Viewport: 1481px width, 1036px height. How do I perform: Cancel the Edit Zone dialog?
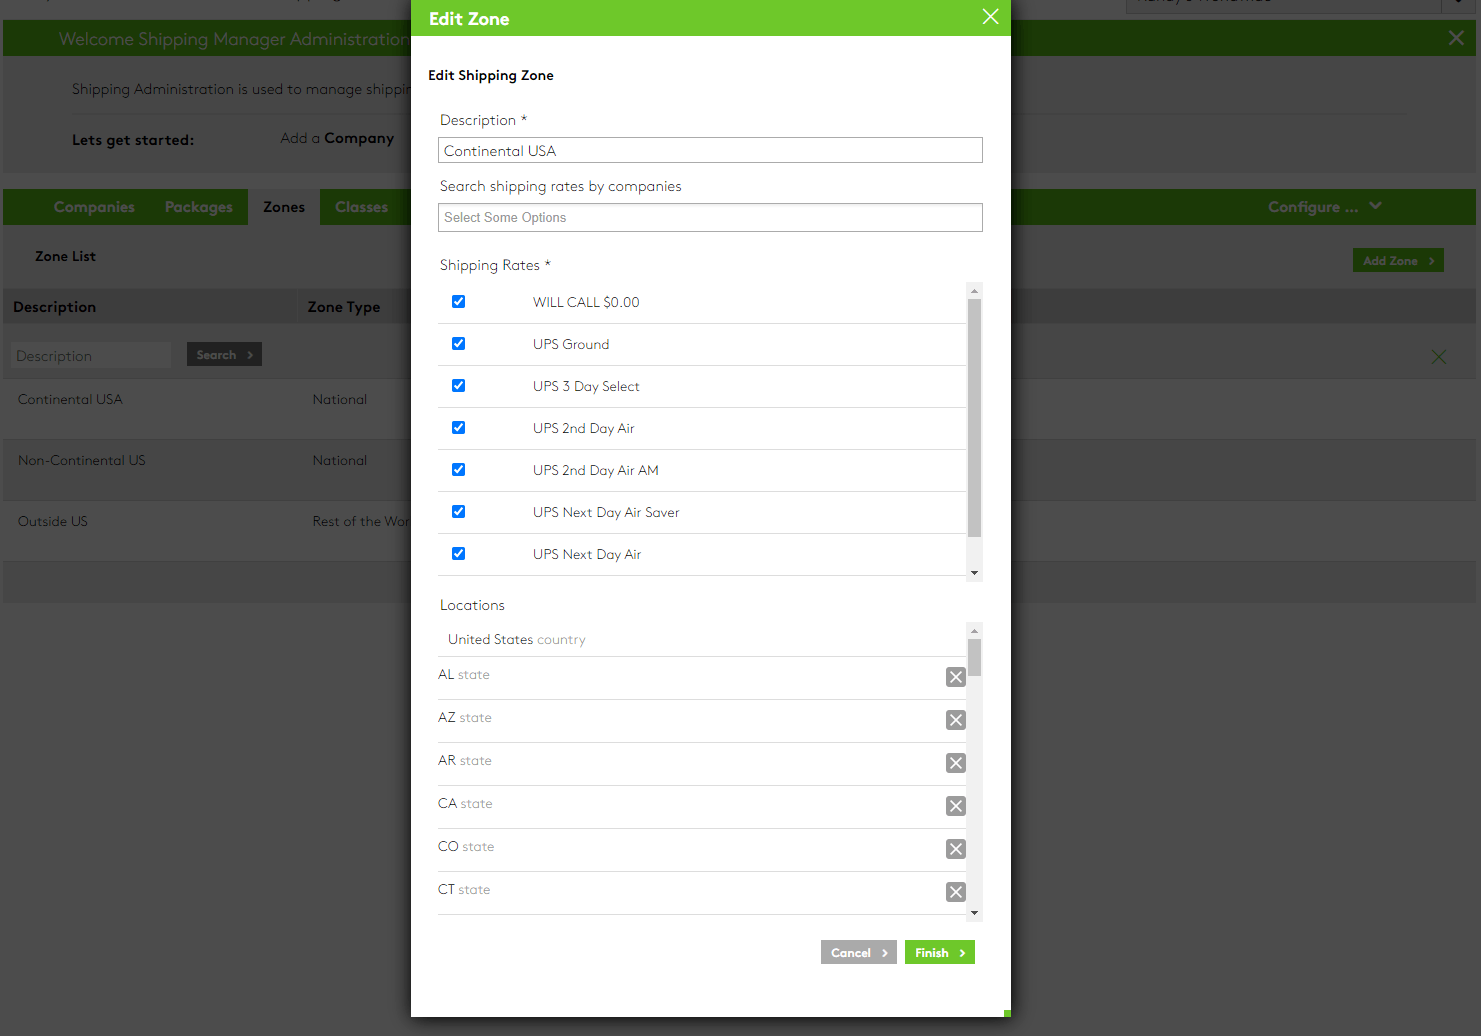coord(857,952)
